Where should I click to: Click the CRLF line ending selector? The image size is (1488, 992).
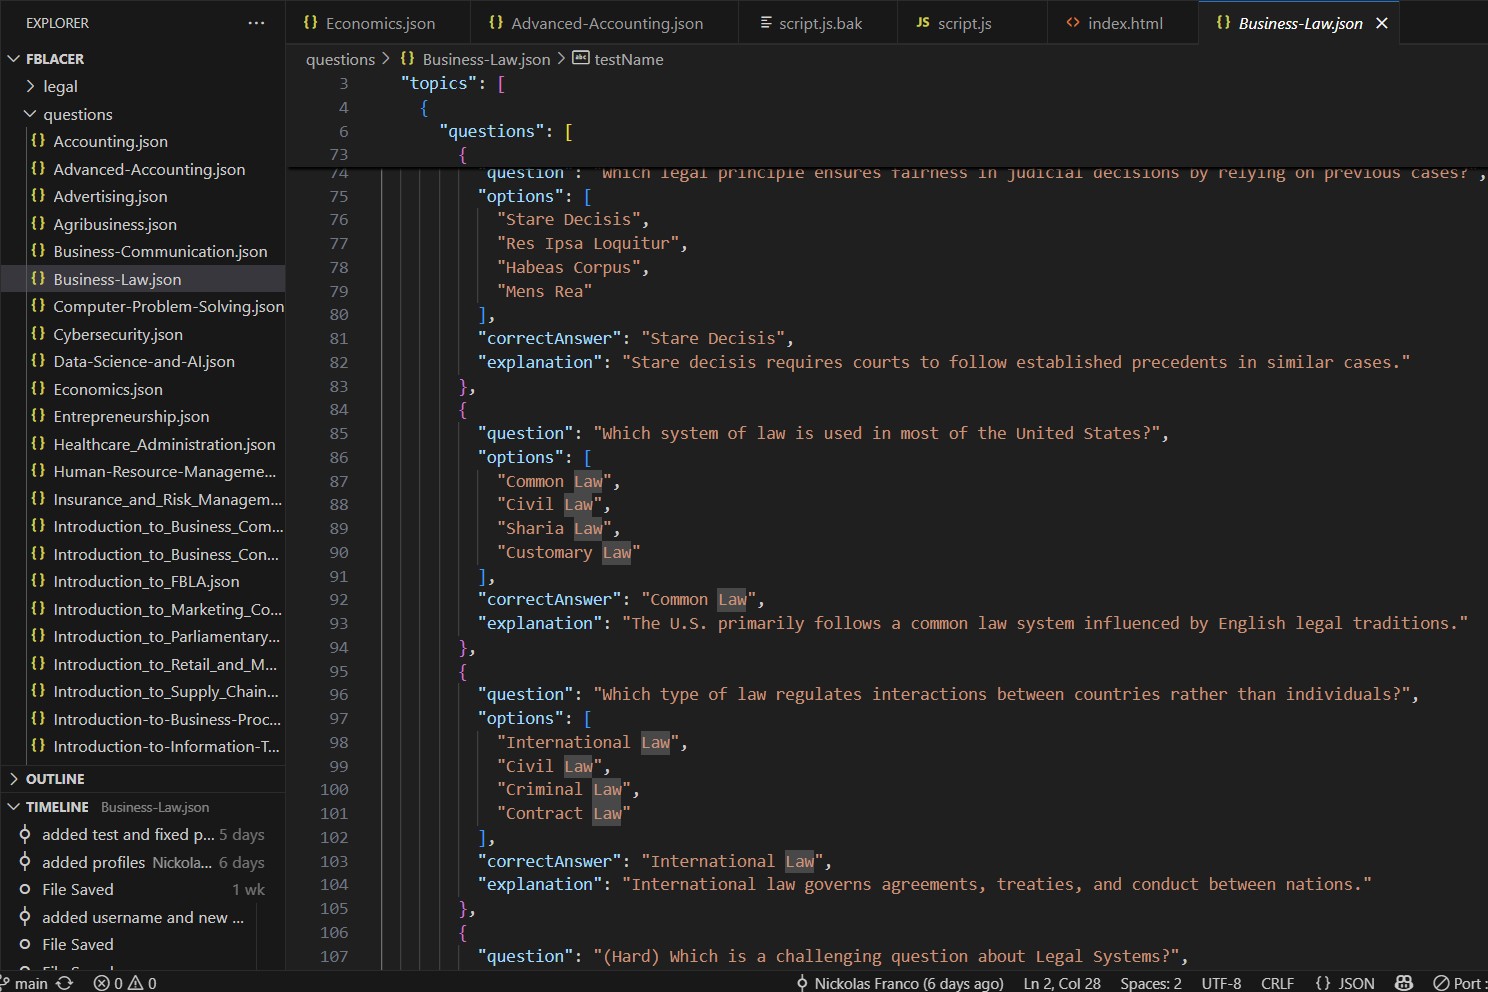tap(1277, 983)
